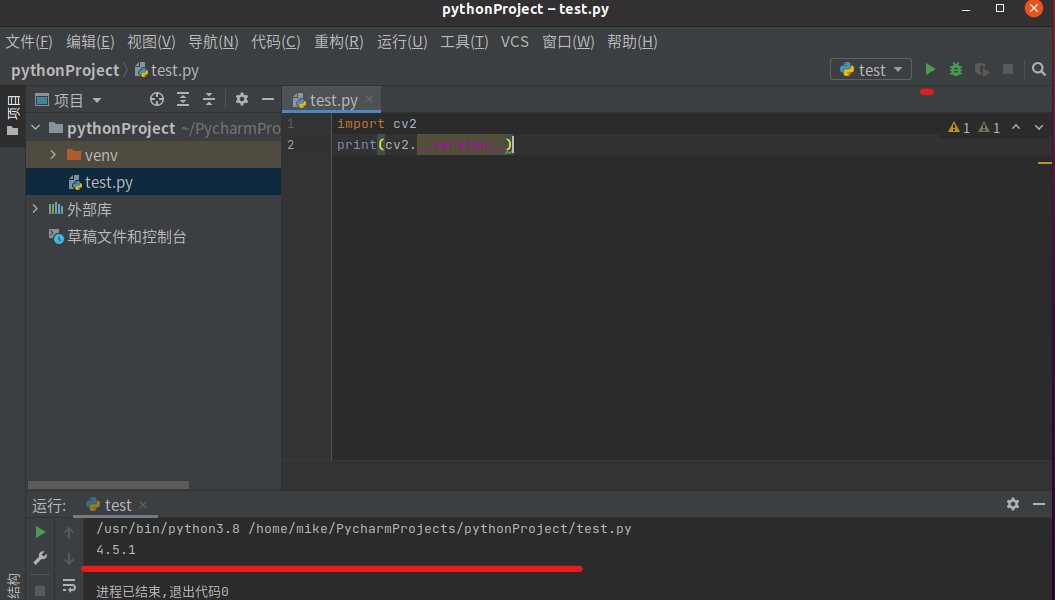The width and height of the screenshot is (1055, 600).
Task: Select test.py in the project tree
Action: [153, 182]
